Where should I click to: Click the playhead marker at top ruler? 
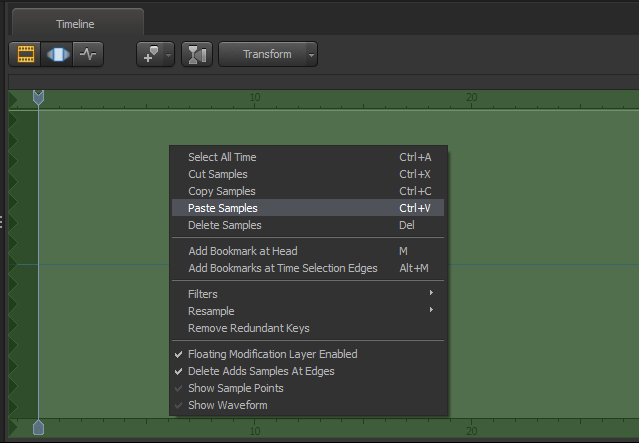pyautogui.click(x=38, y=98)
